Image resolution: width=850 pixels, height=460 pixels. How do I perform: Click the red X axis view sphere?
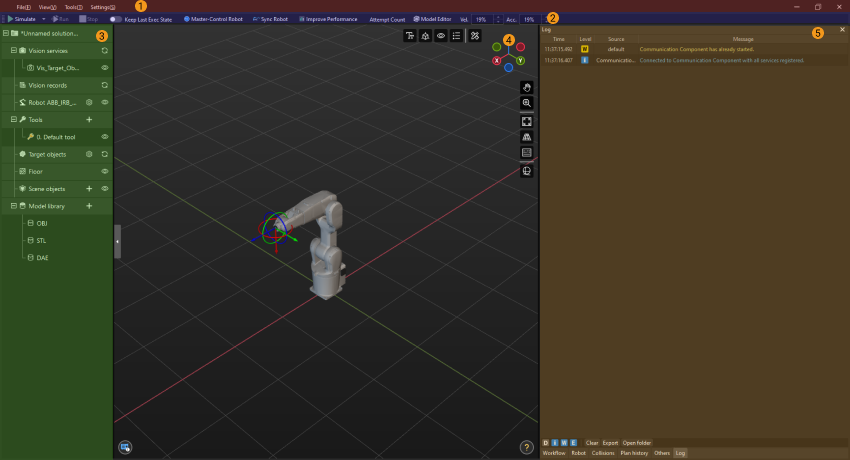(497, 60)
